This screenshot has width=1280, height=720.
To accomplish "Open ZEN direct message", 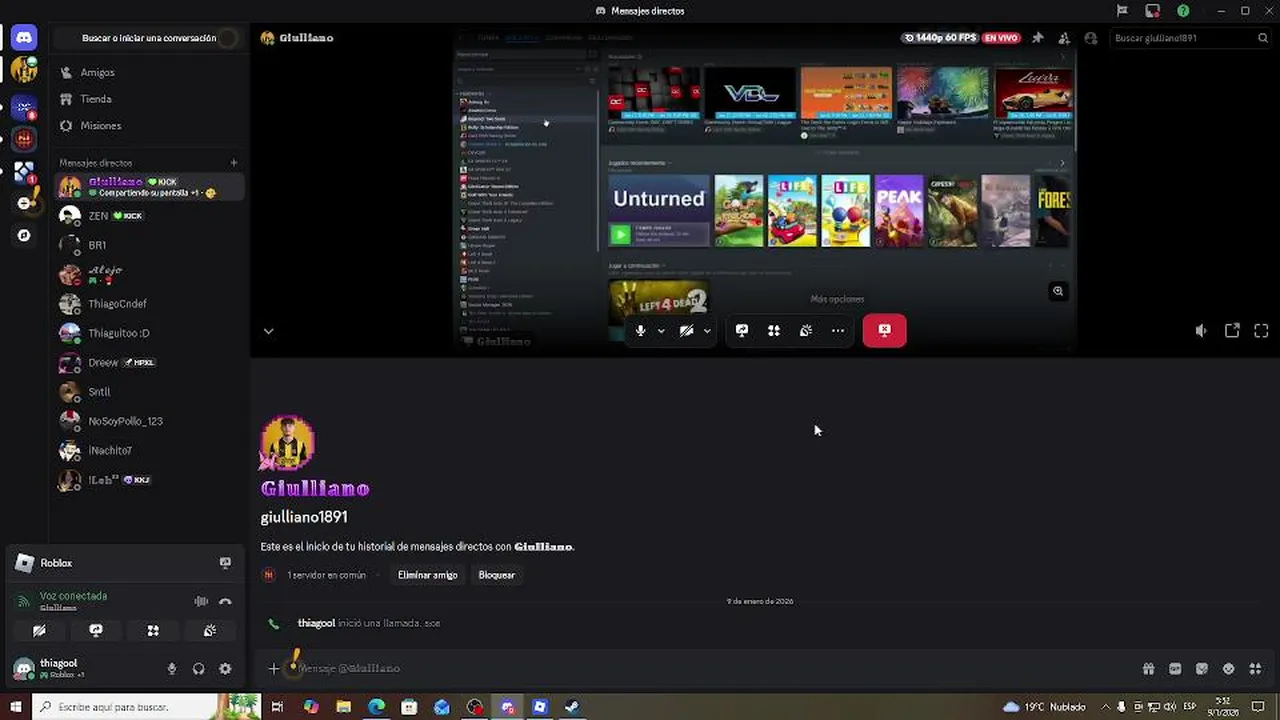I will pos(147,216).
